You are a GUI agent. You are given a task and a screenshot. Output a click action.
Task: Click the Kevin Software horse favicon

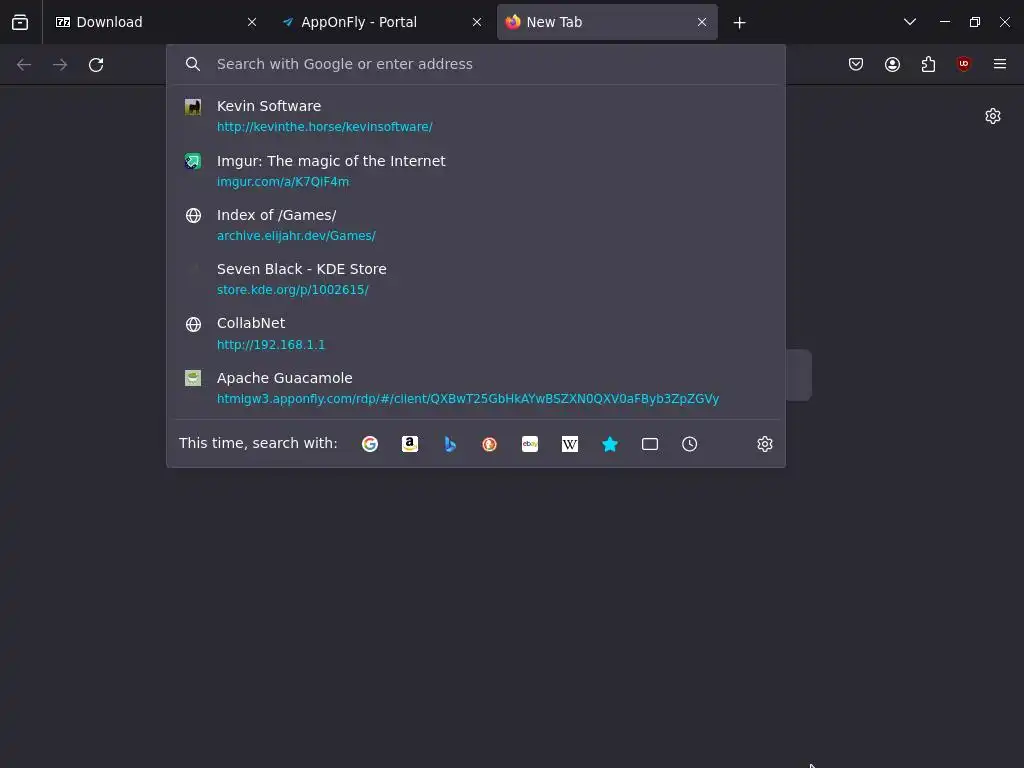click(x=193, y=106)
